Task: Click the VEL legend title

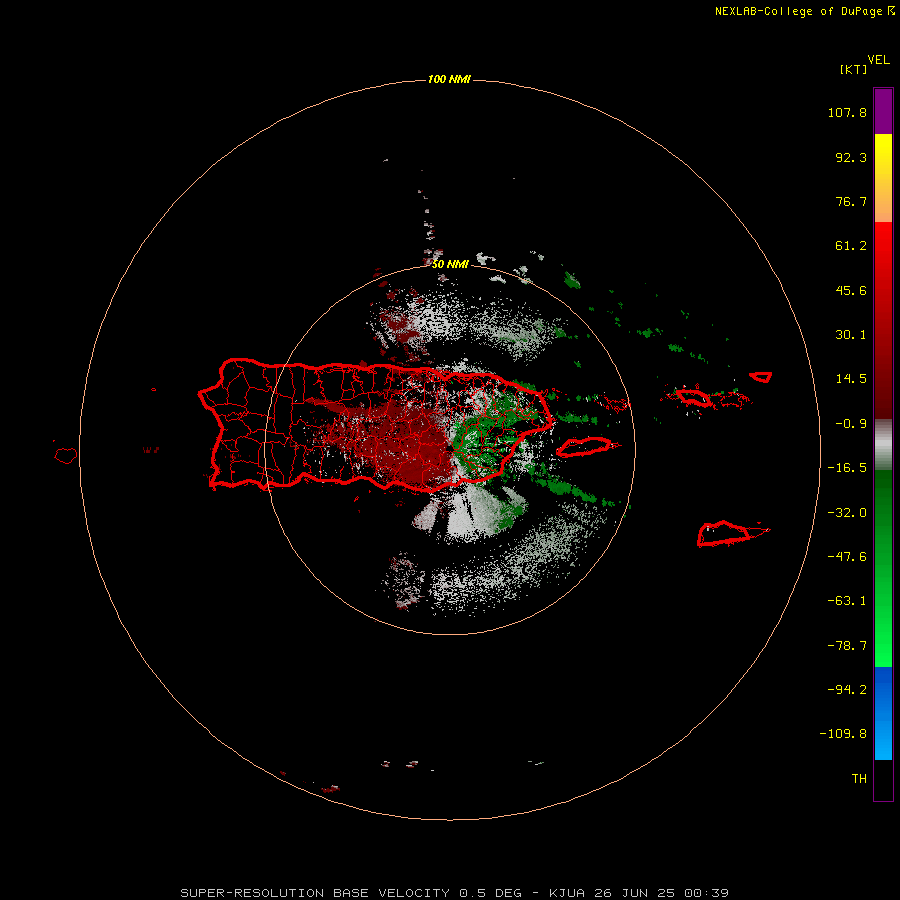Action: [x=878, y=60]
